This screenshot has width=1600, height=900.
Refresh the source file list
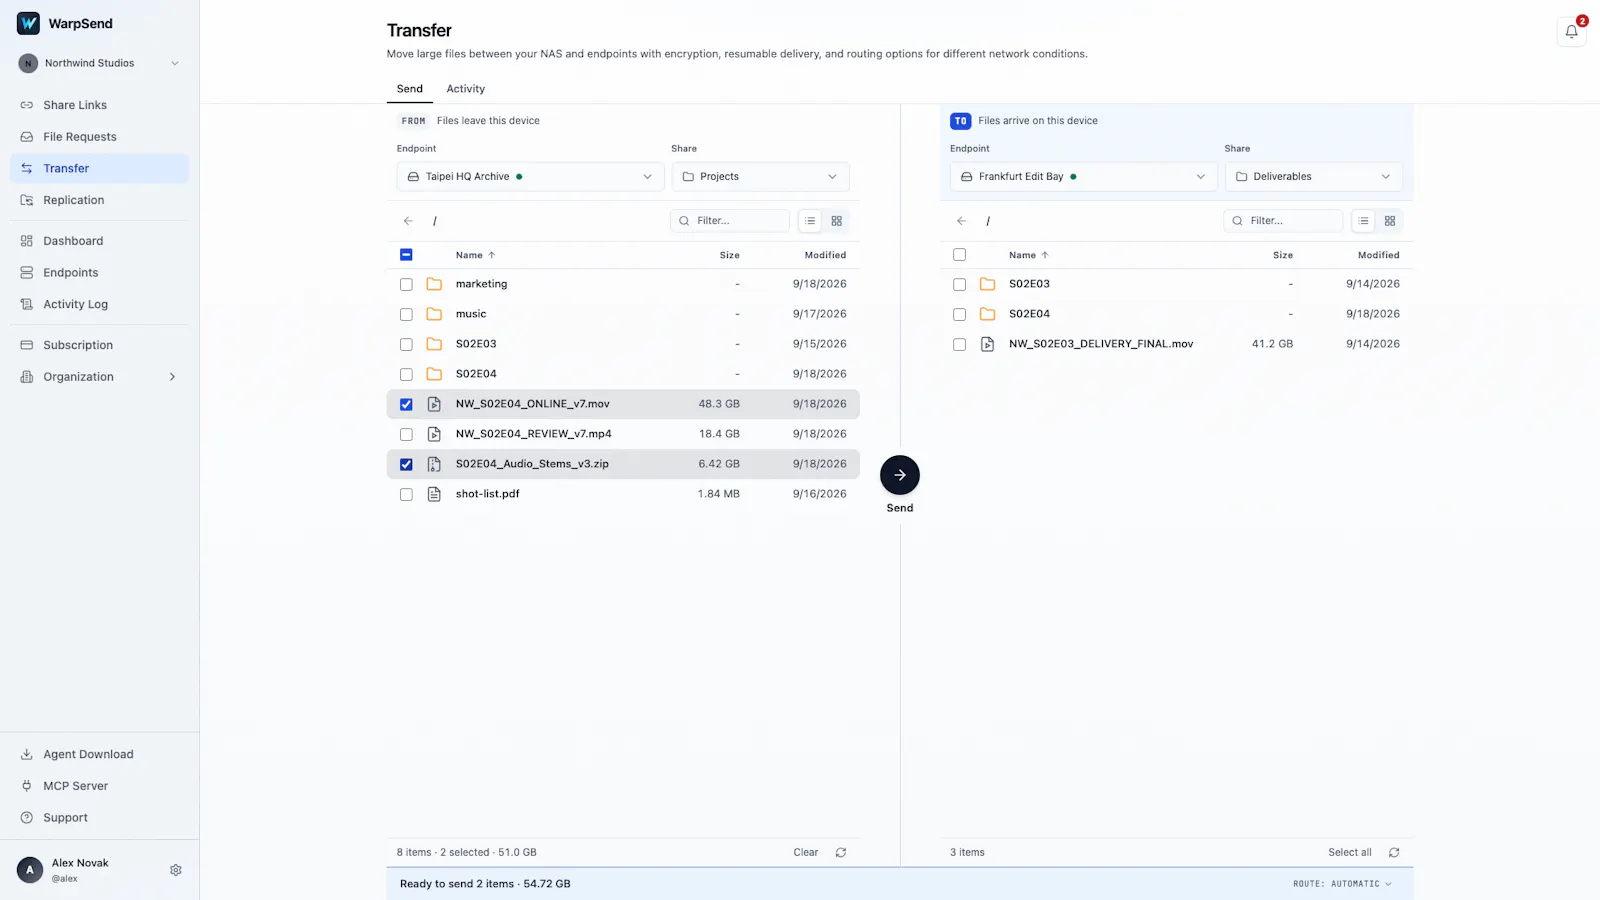[x=841, y=853]
